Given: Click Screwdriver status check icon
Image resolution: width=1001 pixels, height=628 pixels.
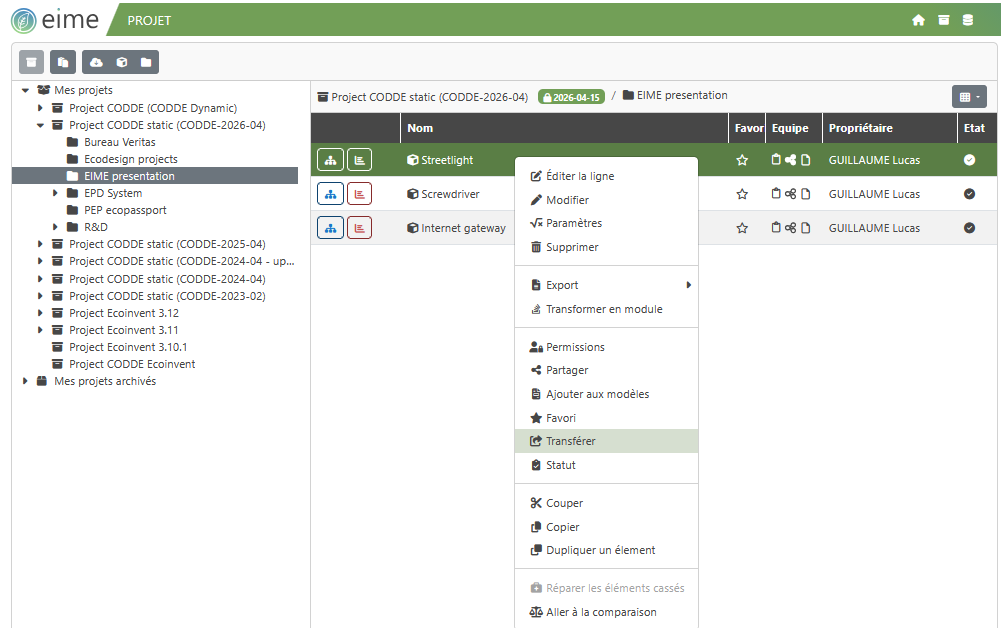Looking at the screenshot, I should 969,193.
